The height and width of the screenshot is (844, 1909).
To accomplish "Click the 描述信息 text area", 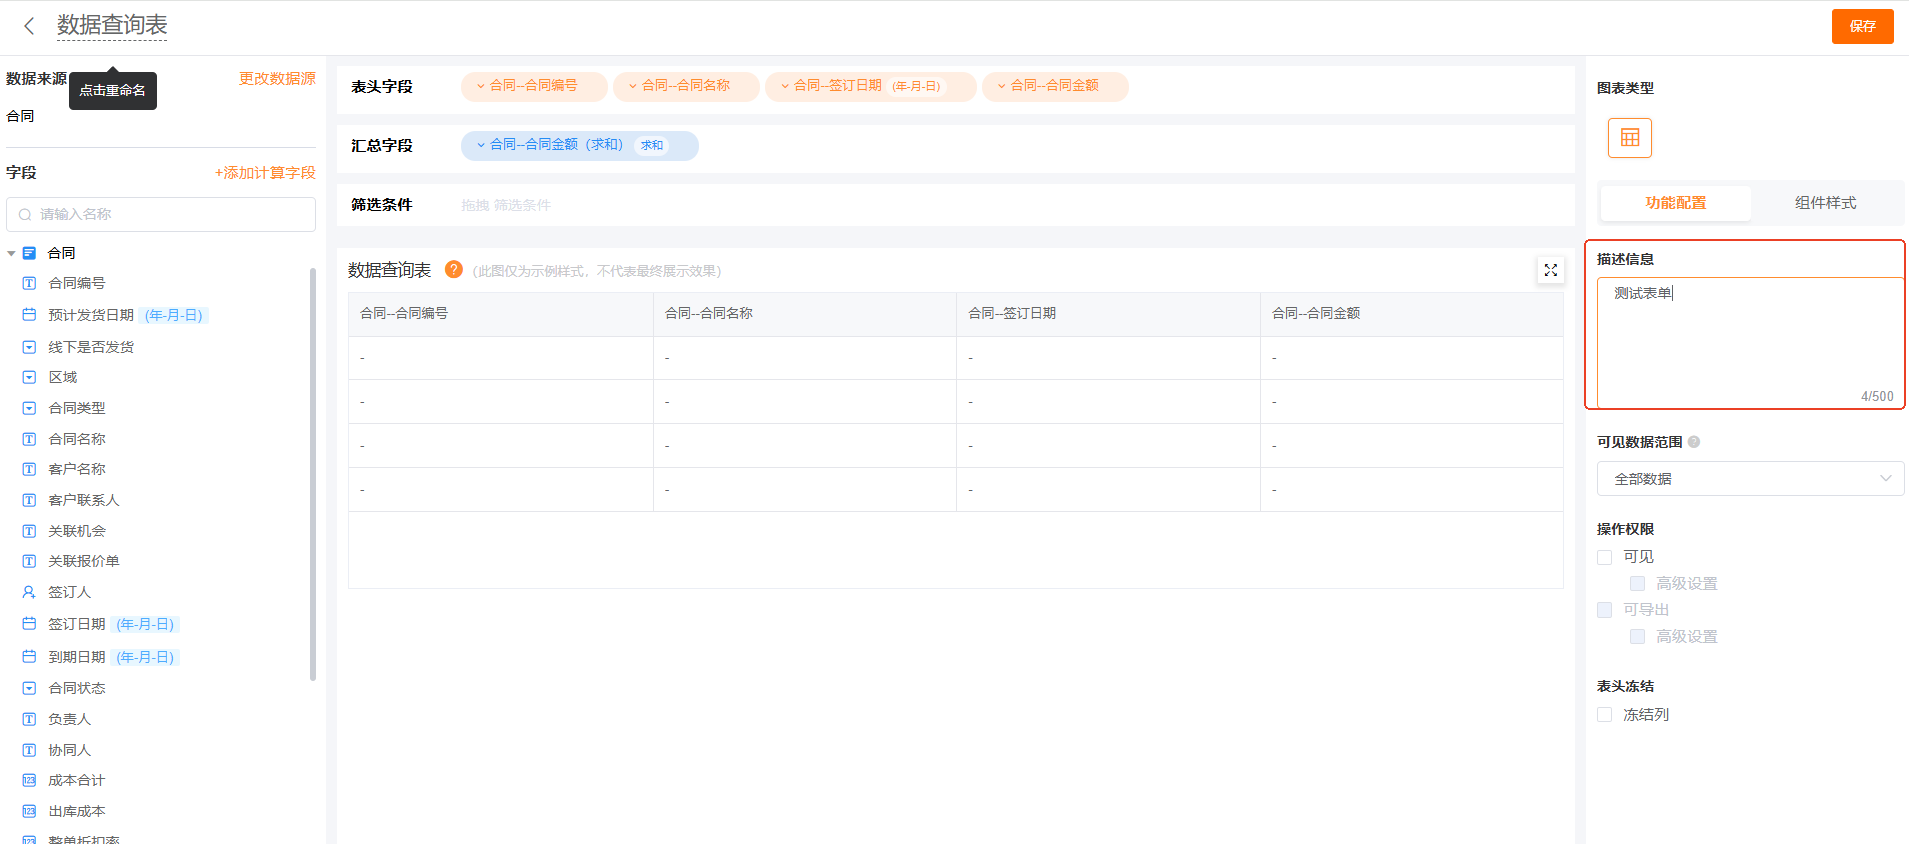I will (x=1749, y=340).
